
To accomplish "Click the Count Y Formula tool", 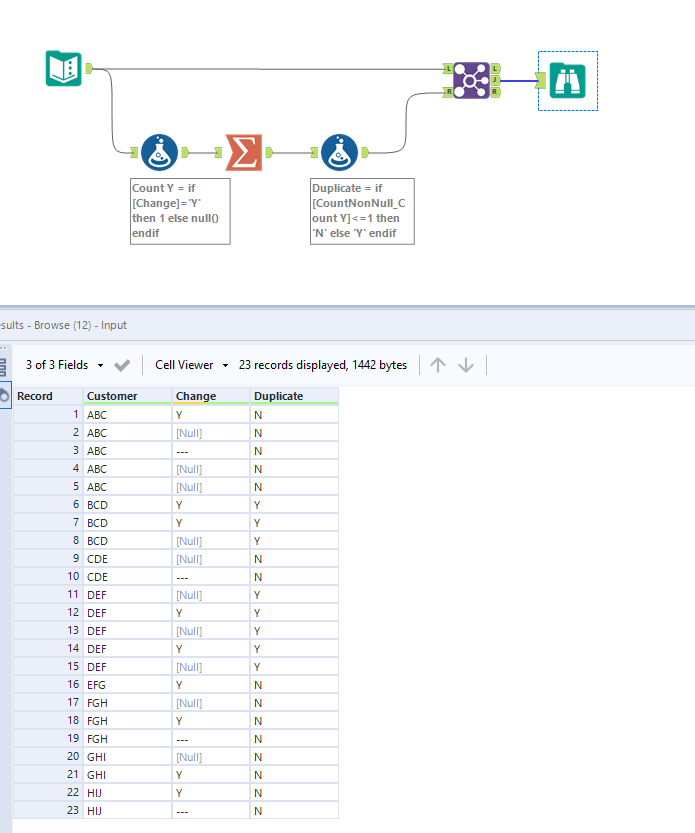I will tap(158, 153).
